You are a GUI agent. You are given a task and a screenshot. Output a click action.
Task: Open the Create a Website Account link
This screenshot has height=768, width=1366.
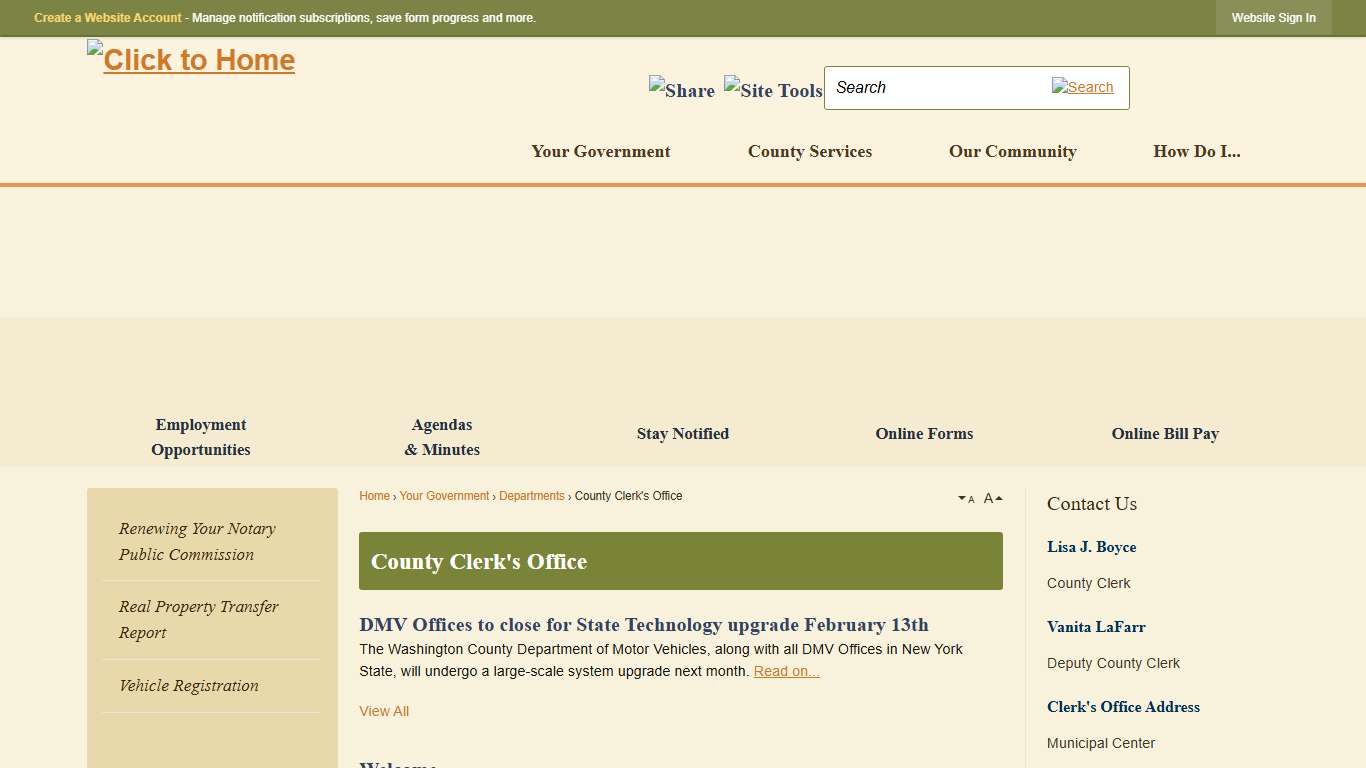[x=106, y=17]
